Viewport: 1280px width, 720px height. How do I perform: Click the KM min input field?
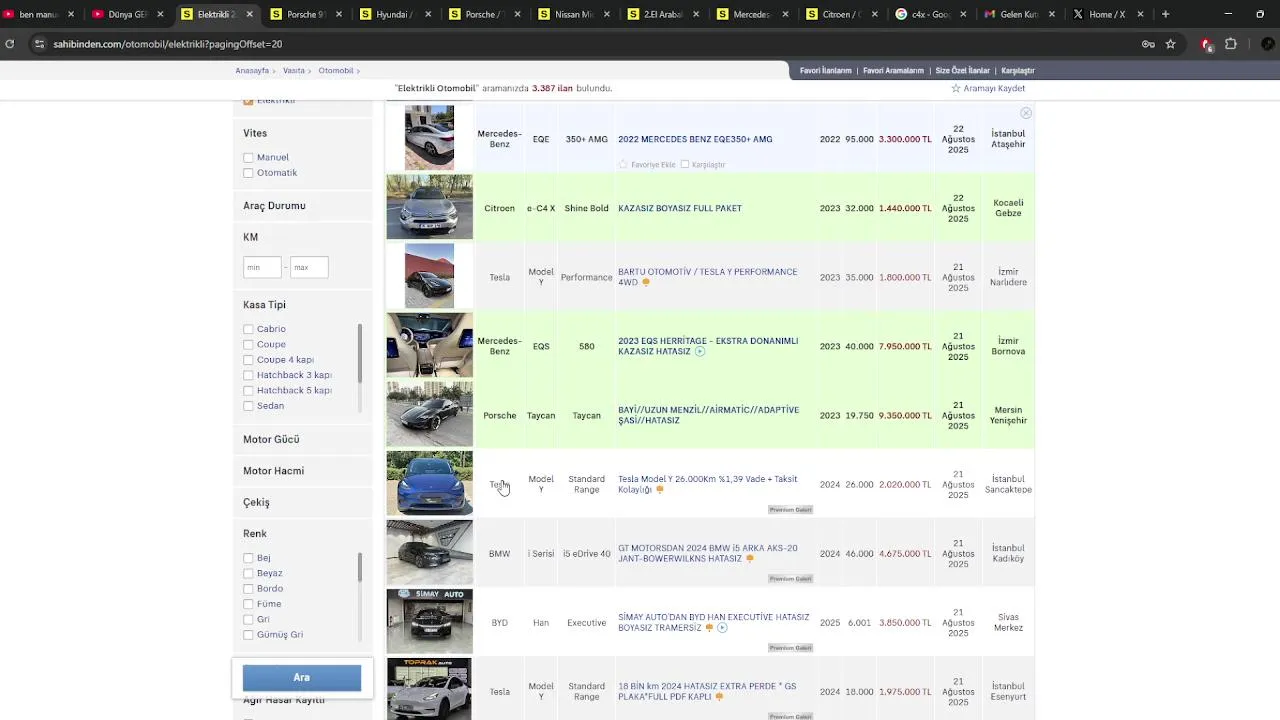(262, 267)
